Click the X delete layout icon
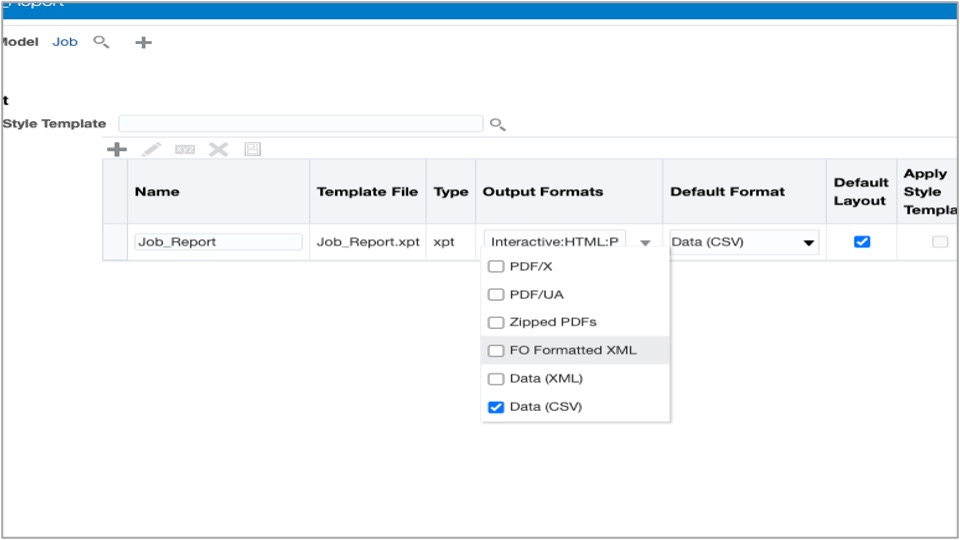 (x=218, y=149)
